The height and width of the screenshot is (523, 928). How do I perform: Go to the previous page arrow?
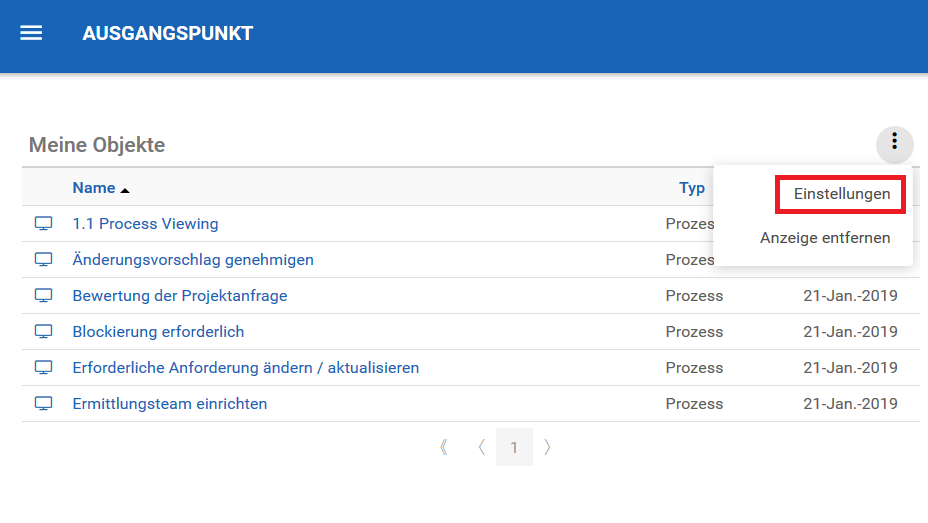[481, 447]
